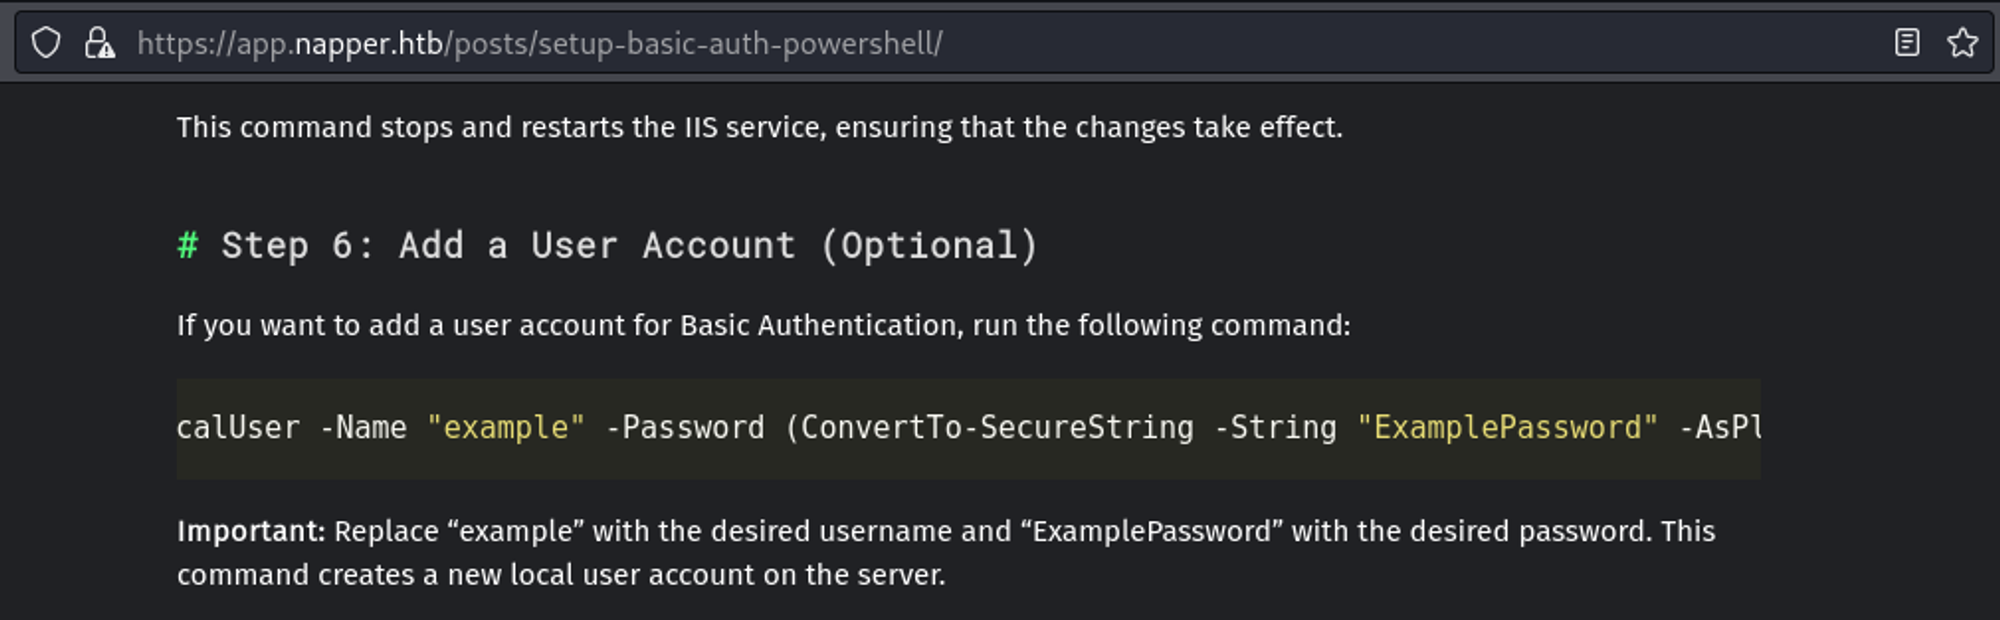Click the -Name parameter in the code
The height and width of the screenshot is (620, 2000).
pyautogui.click(x=363, y=428)
